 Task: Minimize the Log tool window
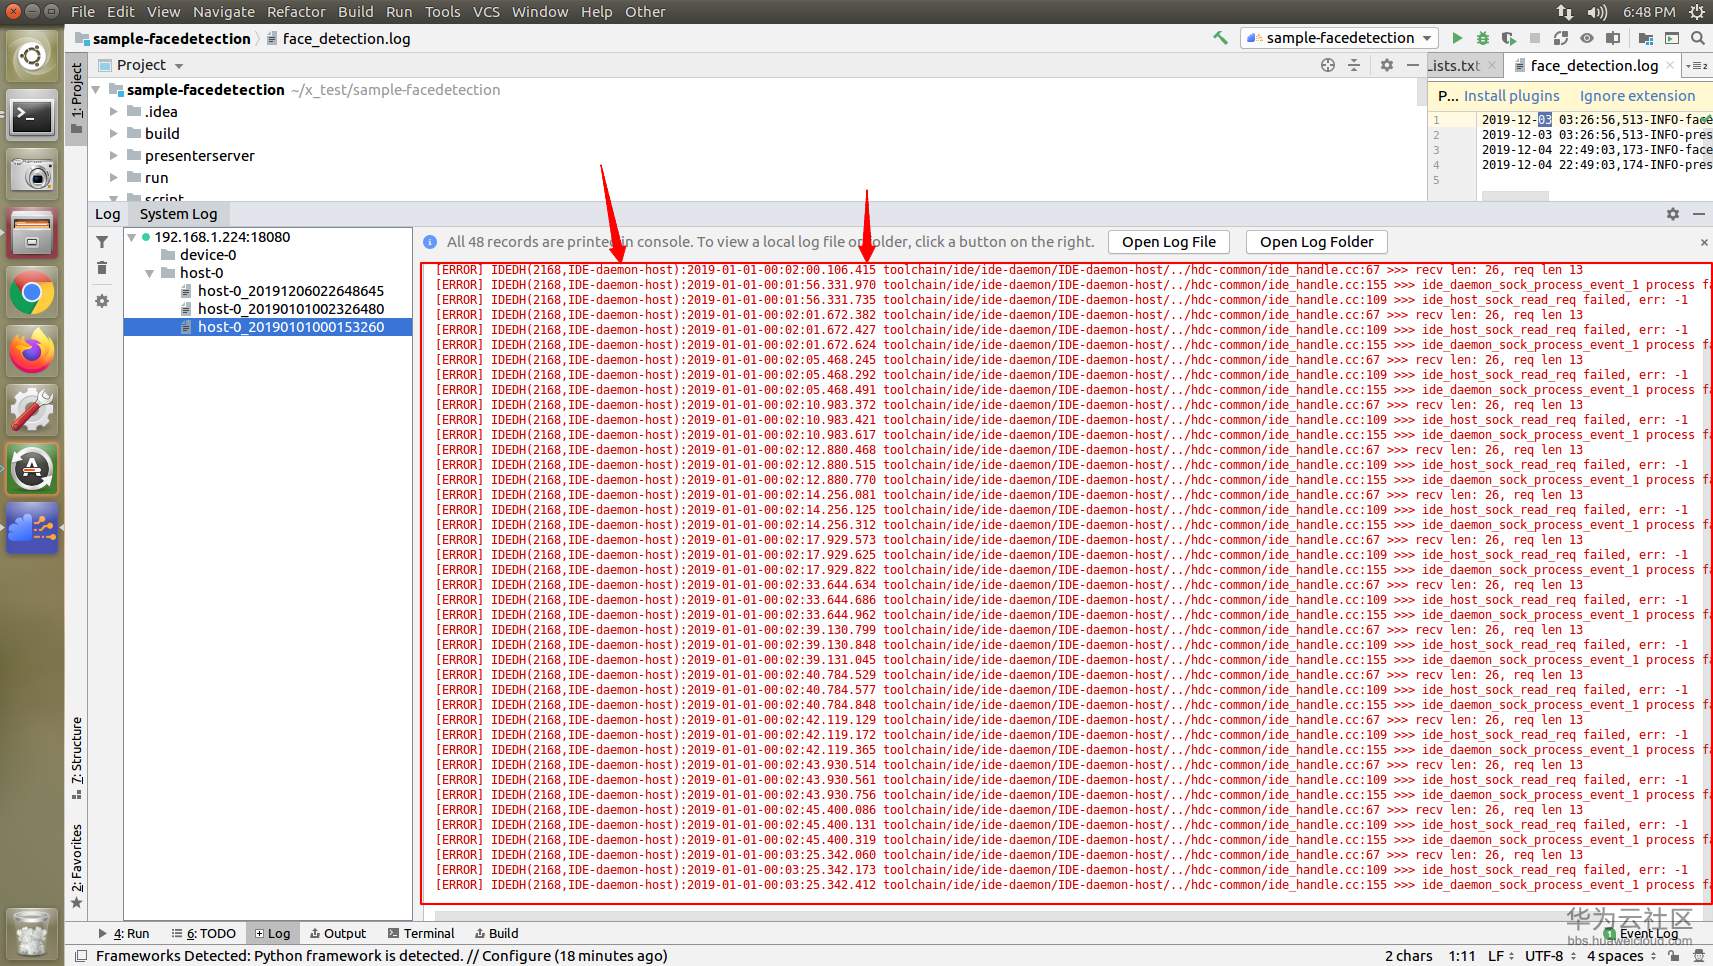point(1699,214)
